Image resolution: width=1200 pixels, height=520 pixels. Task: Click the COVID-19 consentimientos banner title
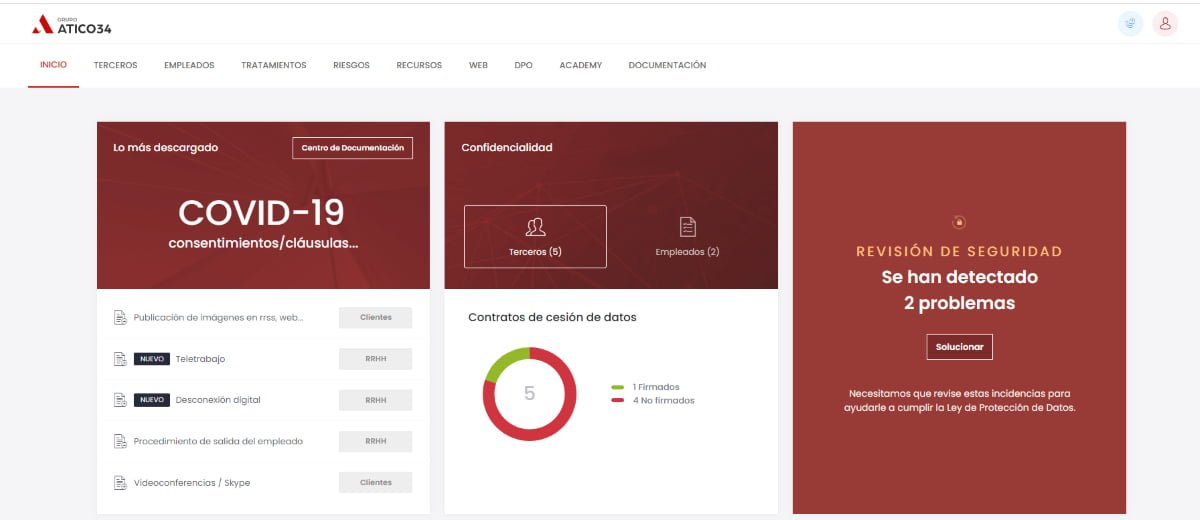tap(262, 213)
